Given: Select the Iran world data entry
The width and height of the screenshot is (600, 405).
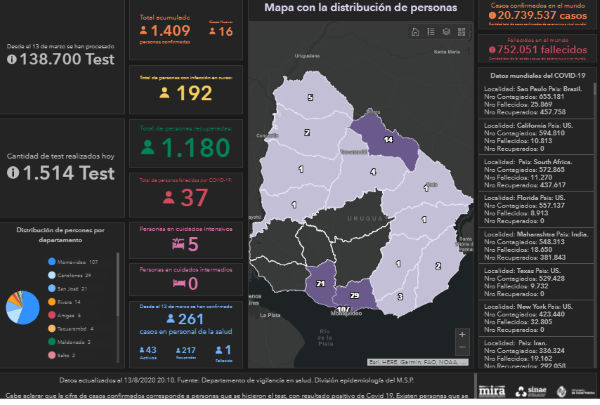Looking at the screenshot, I should tap(536, 353).
